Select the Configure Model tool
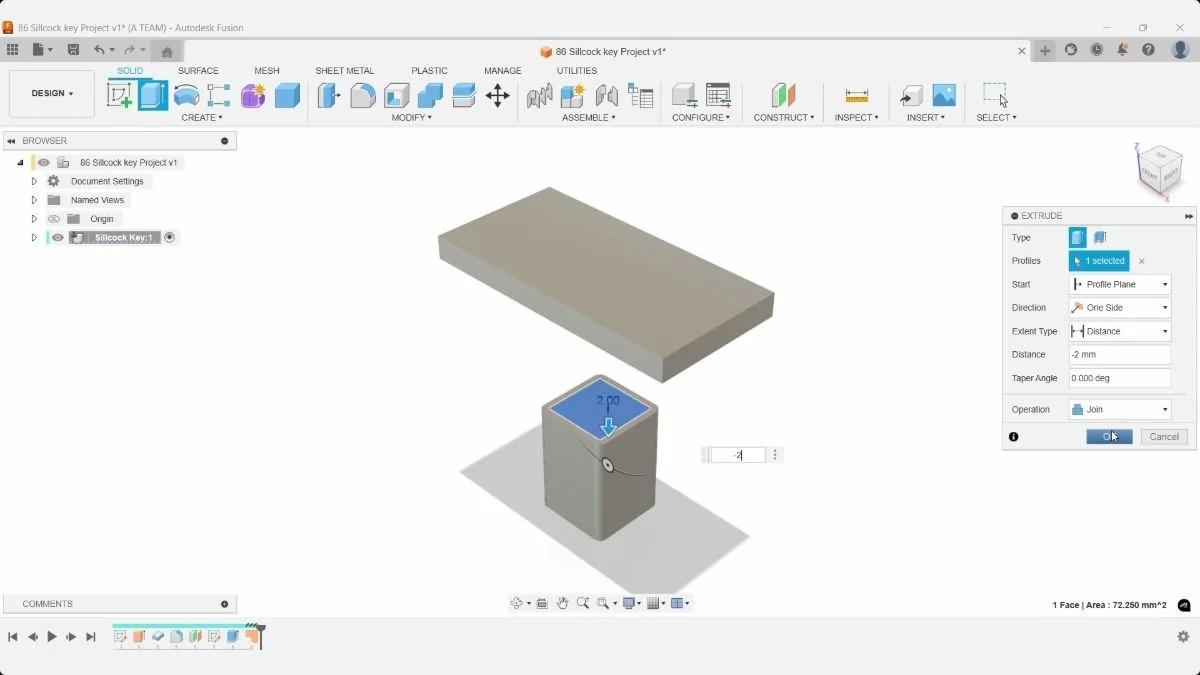The image size is (1200, 675). (684, 95)
